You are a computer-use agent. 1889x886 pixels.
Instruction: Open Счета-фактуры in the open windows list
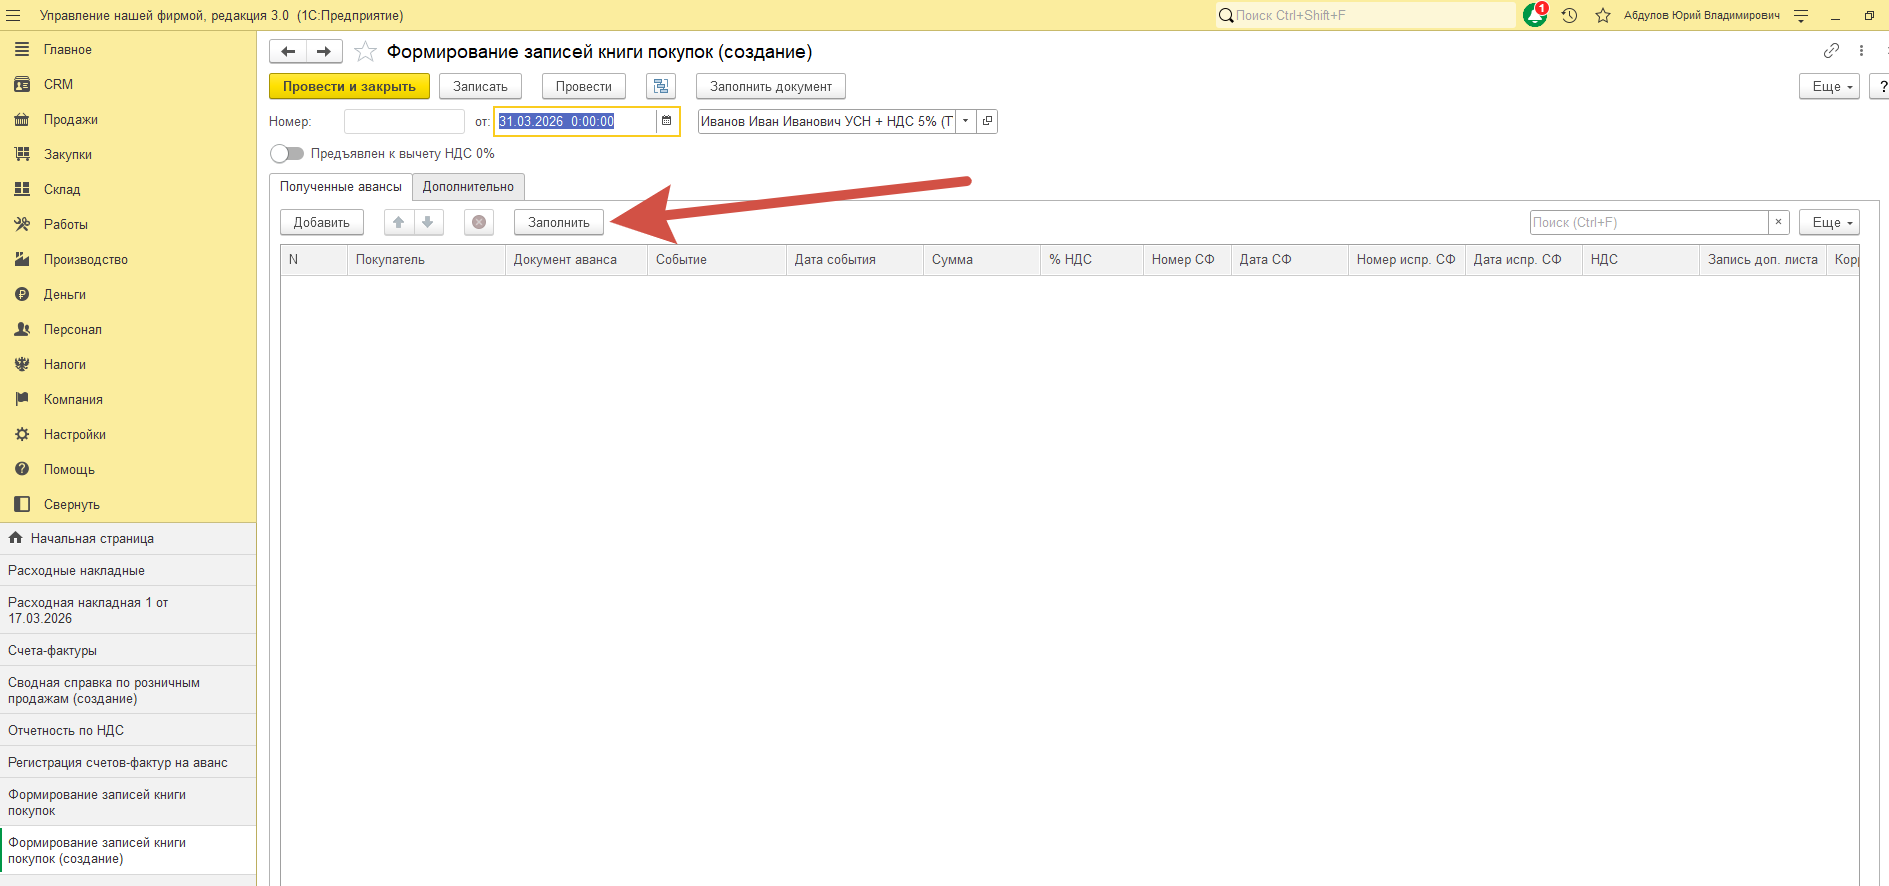click(x=53, y=650)
